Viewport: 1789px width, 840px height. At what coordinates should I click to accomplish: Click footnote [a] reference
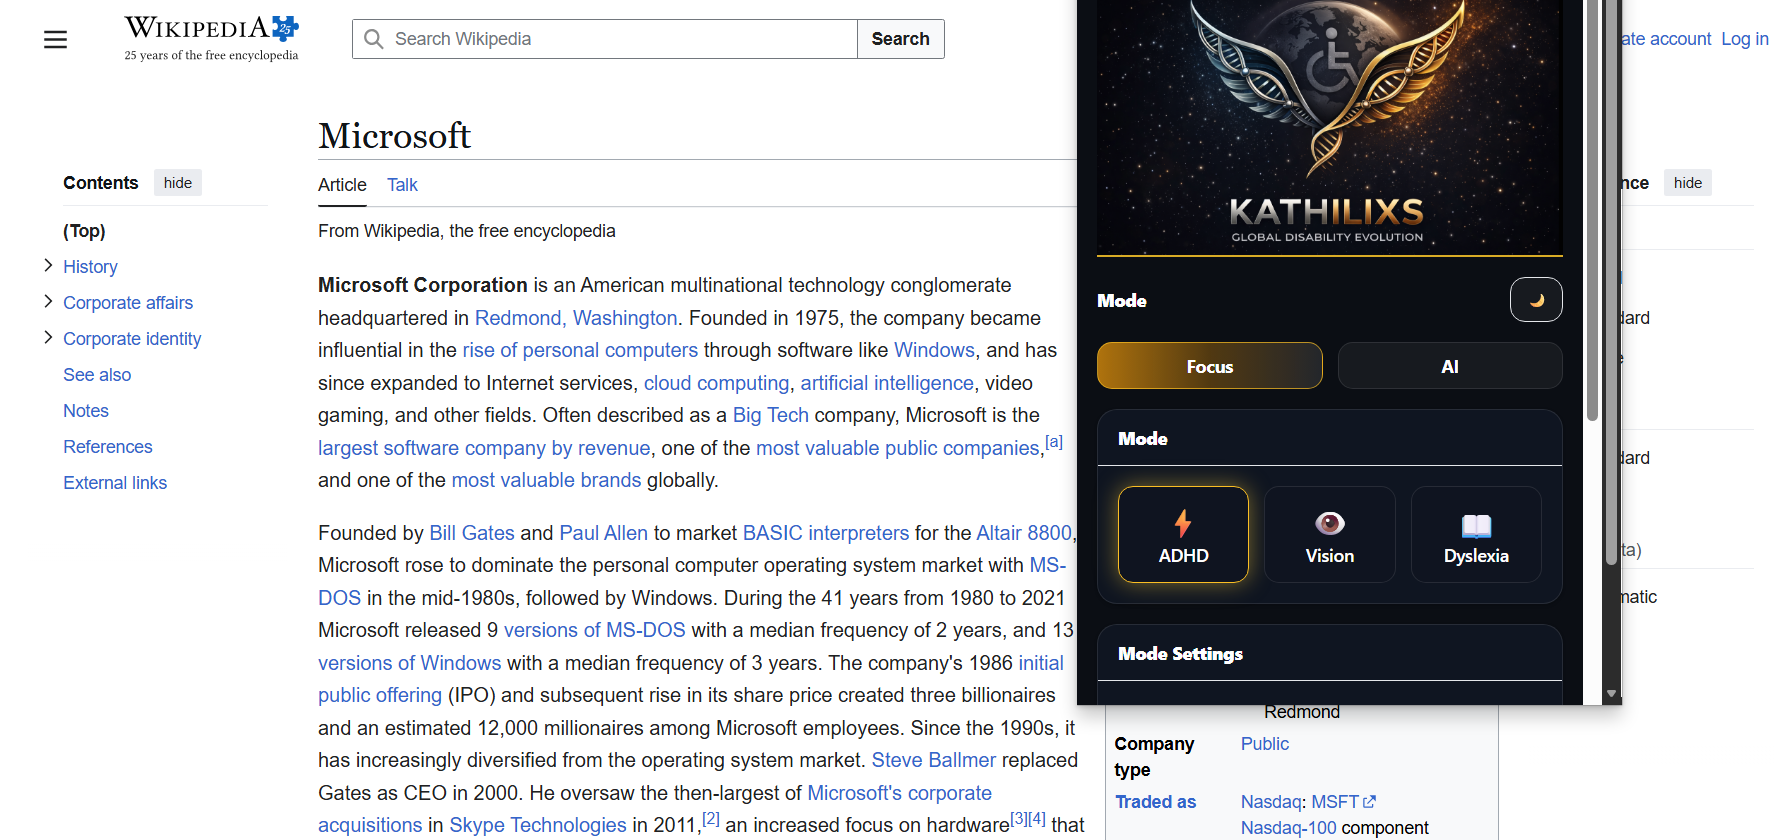pos(1054,441)
